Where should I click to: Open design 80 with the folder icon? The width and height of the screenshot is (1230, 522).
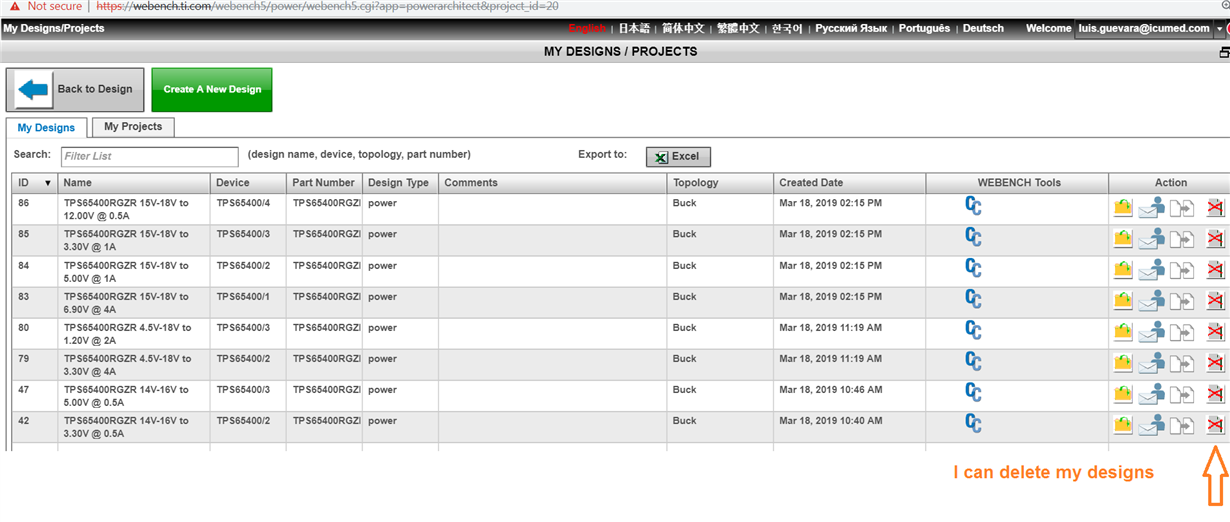[1123, 332]
